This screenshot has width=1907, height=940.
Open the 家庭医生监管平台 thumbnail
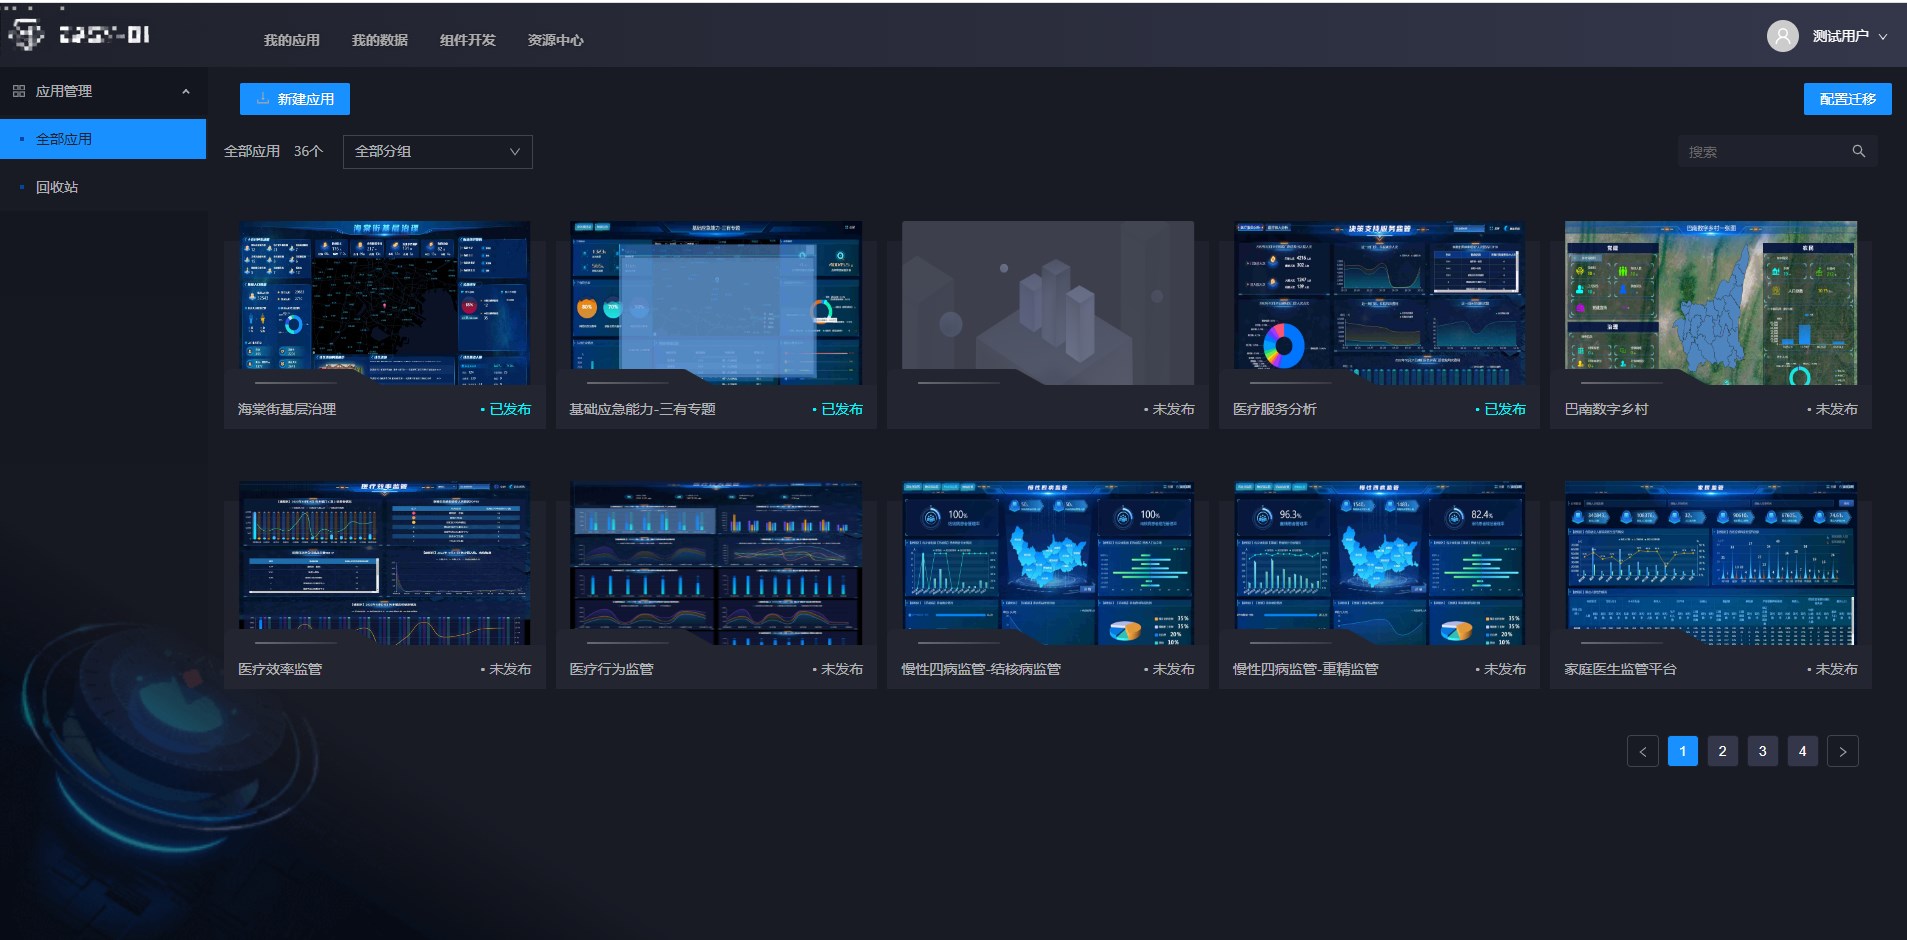pos(1711,563)
